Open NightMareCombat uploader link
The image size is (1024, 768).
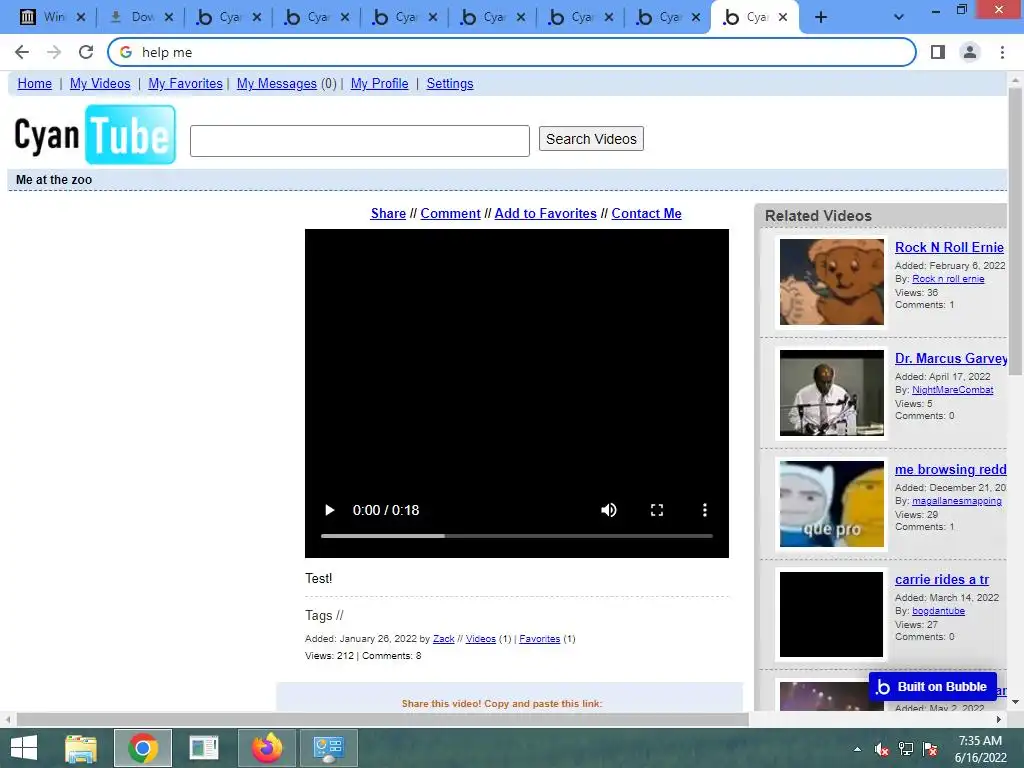point(952,390)
